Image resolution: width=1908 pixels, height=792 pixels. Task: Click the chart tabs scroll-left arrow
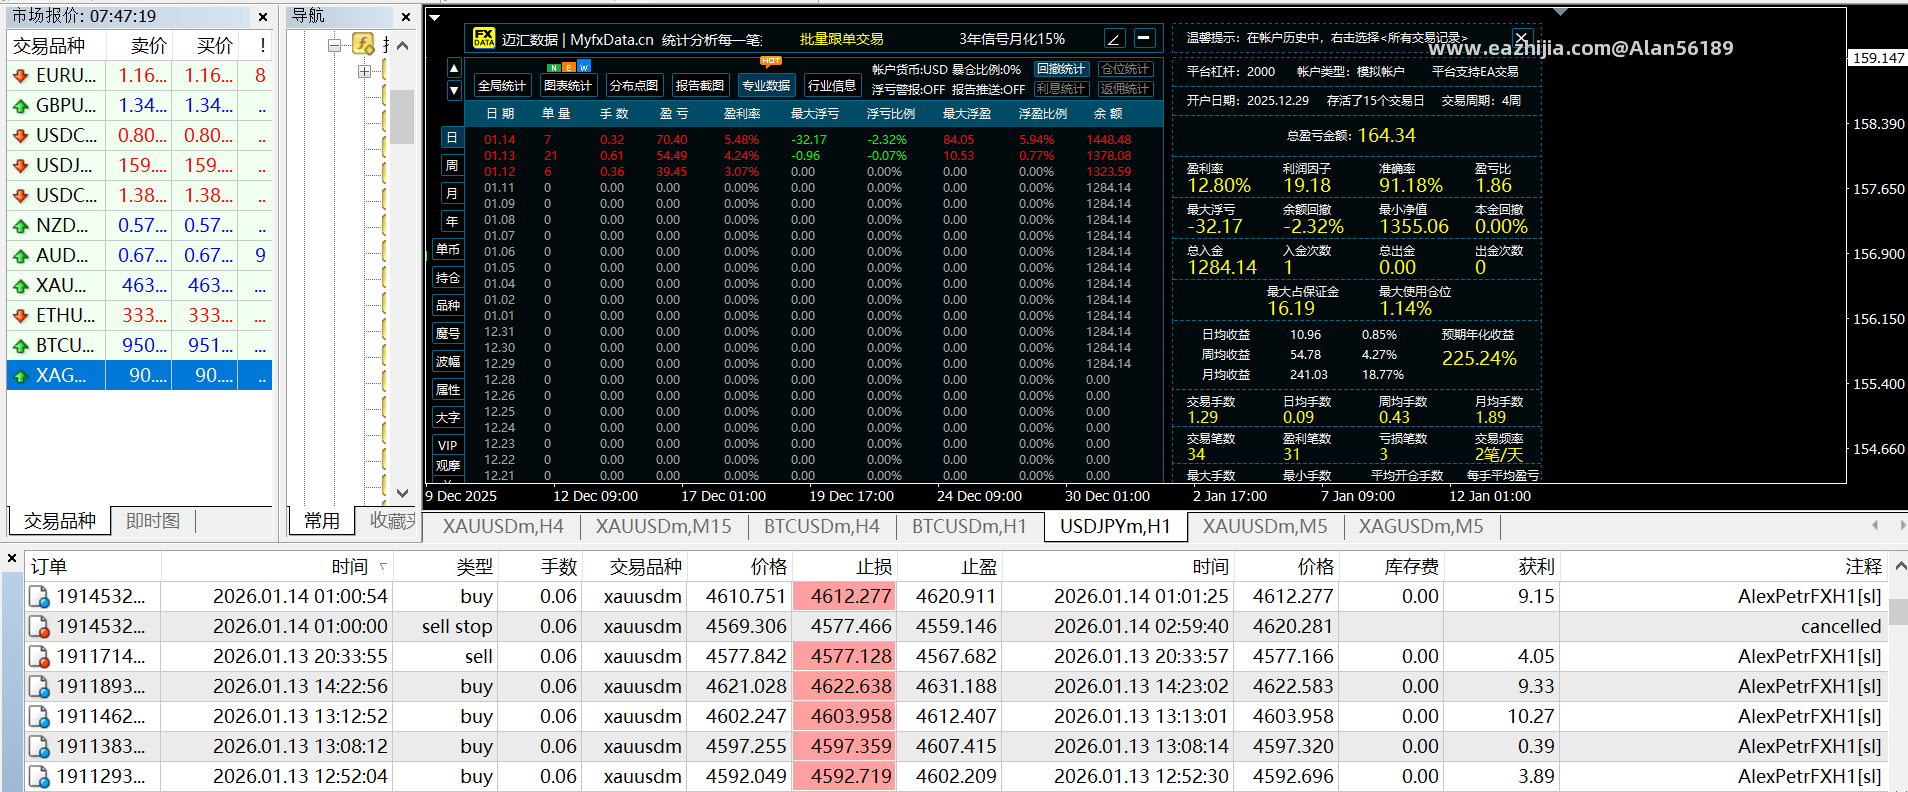(1875, 525)
